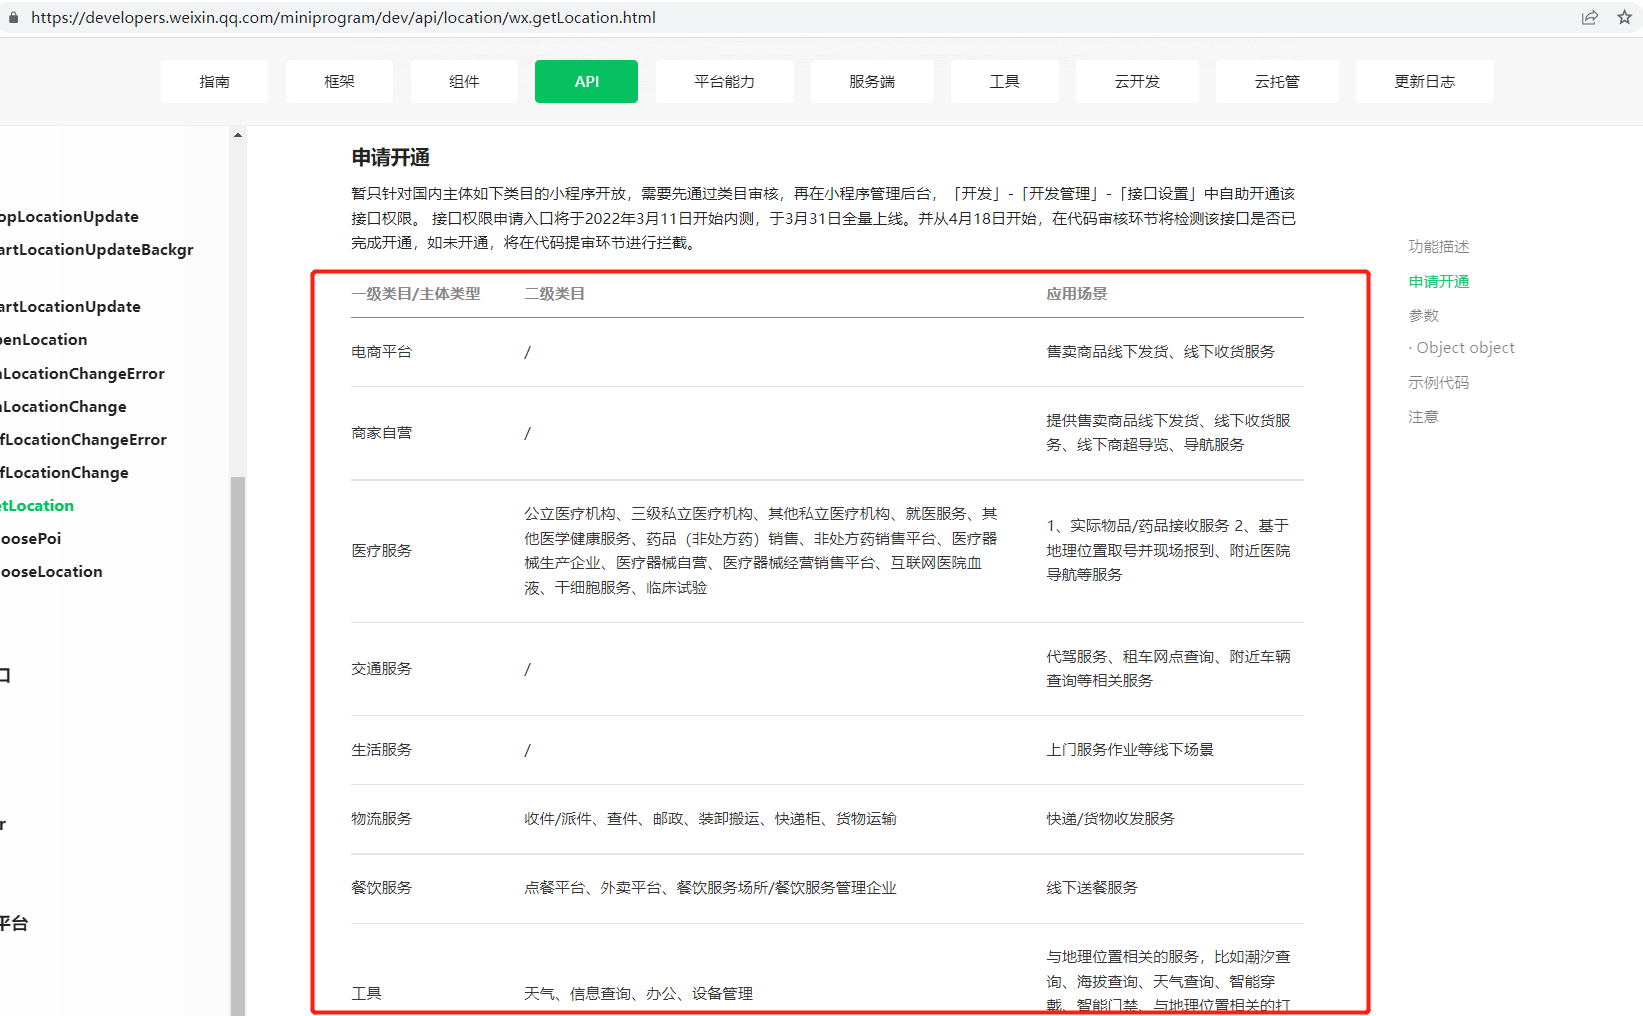Open the openLocation sidebar entry

(45, 340)
